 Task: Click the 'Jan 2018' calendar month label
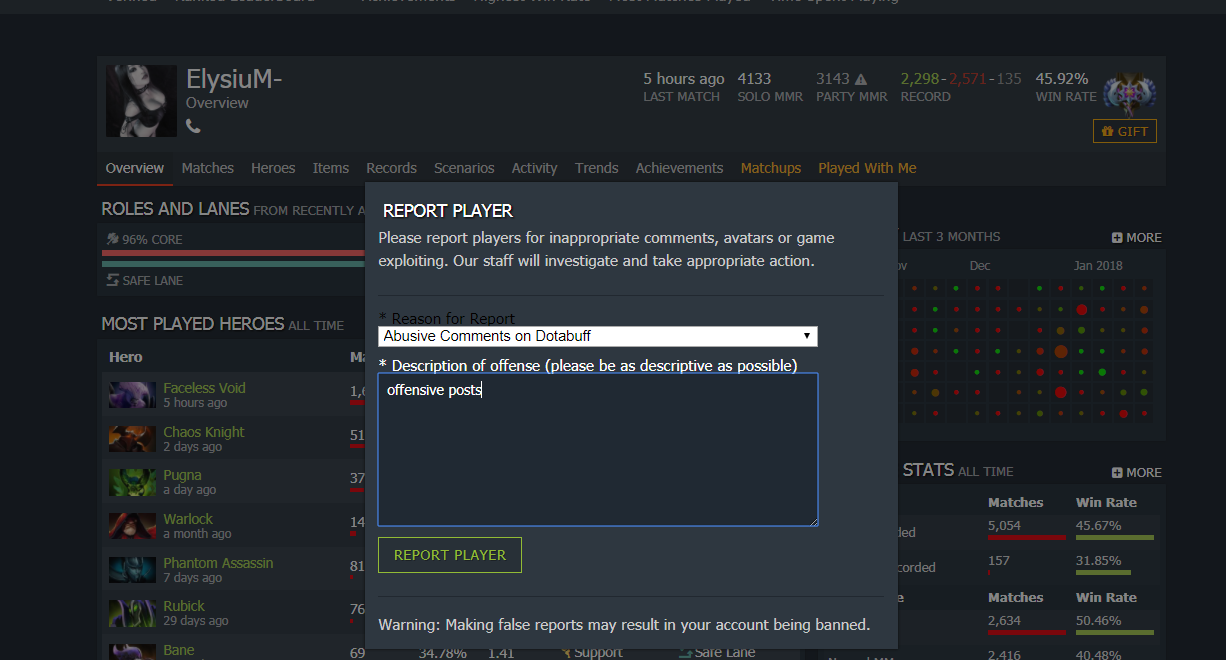[x=1098, y=266]
